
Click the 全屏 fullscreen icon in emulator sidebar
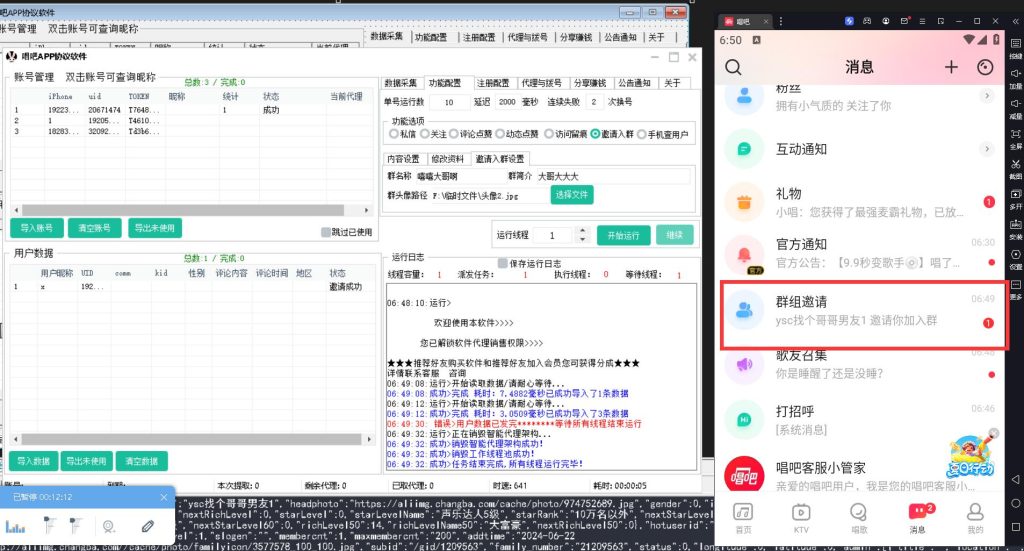pyautogui.click(x=1015, y=138)
